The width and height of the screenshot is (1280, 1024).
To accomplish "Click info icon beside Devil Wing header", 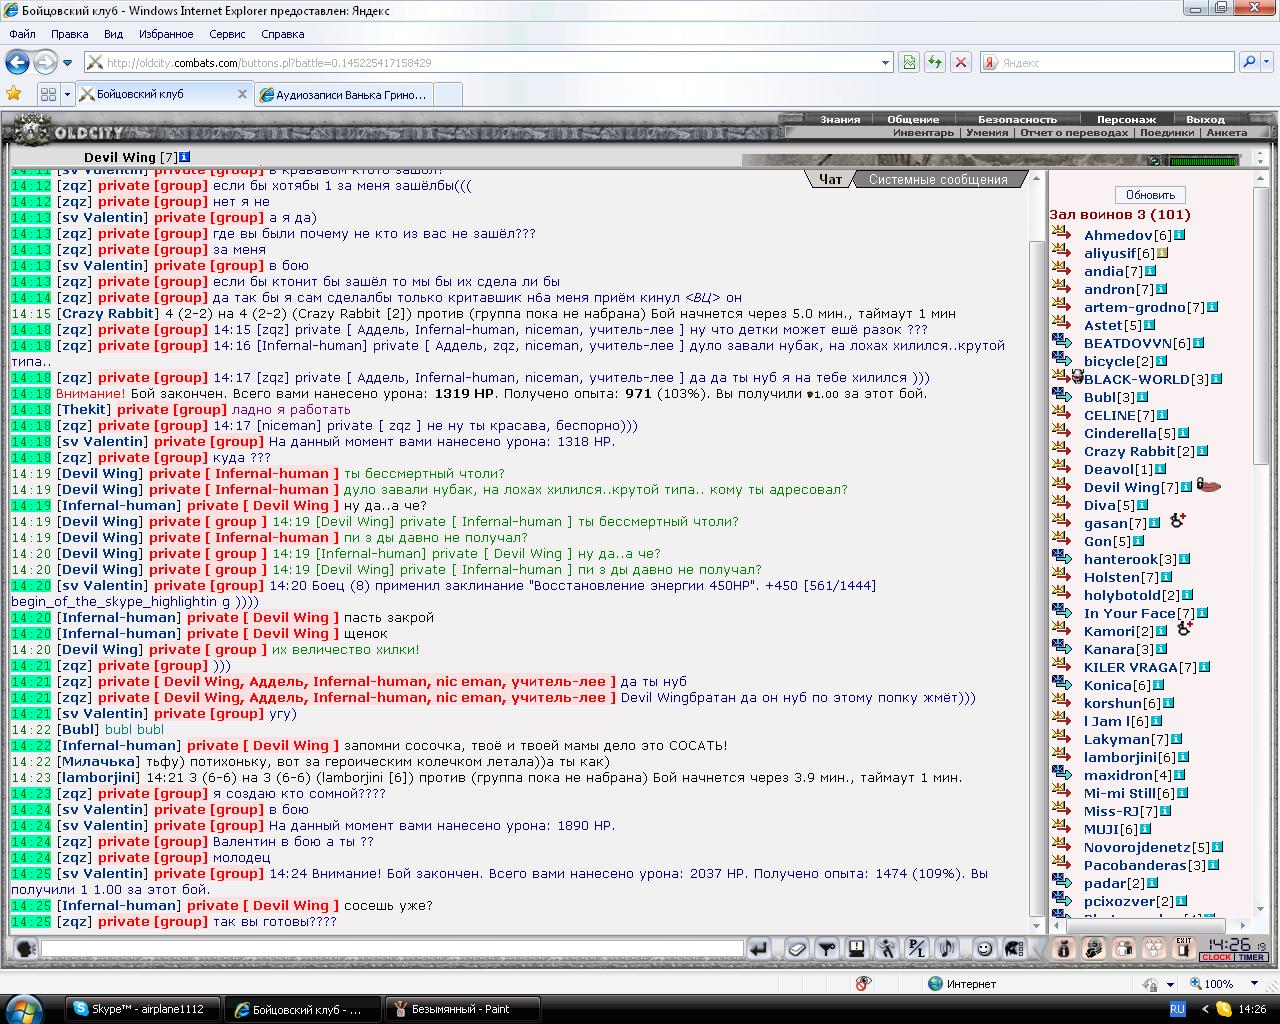I will pyautogui.click(x=185, y=157).
